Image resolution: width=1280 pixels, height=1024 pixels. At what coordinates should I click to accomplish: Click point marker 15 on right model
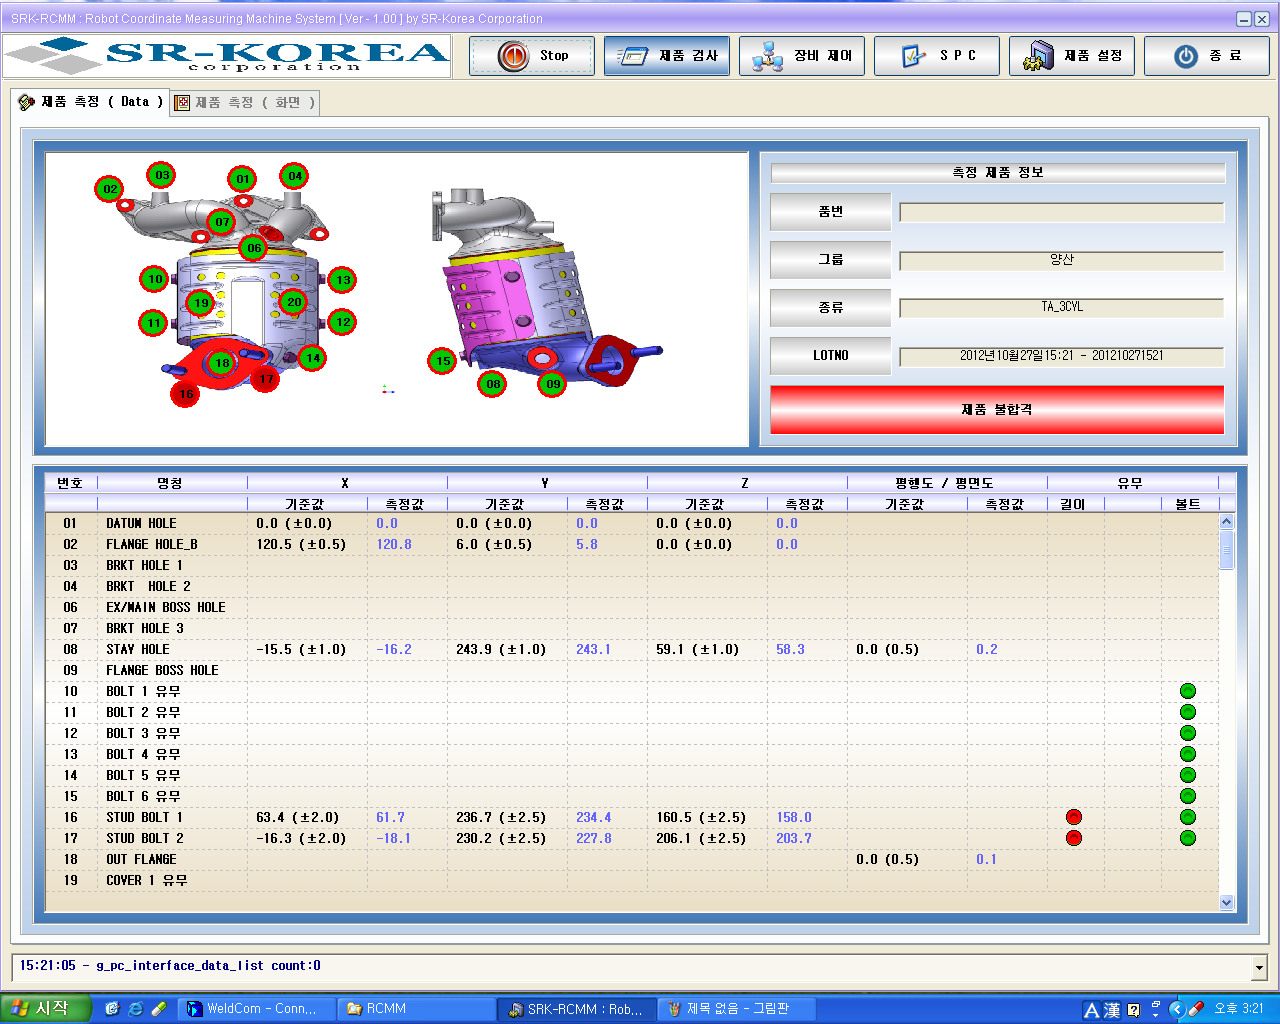point(442,361)
